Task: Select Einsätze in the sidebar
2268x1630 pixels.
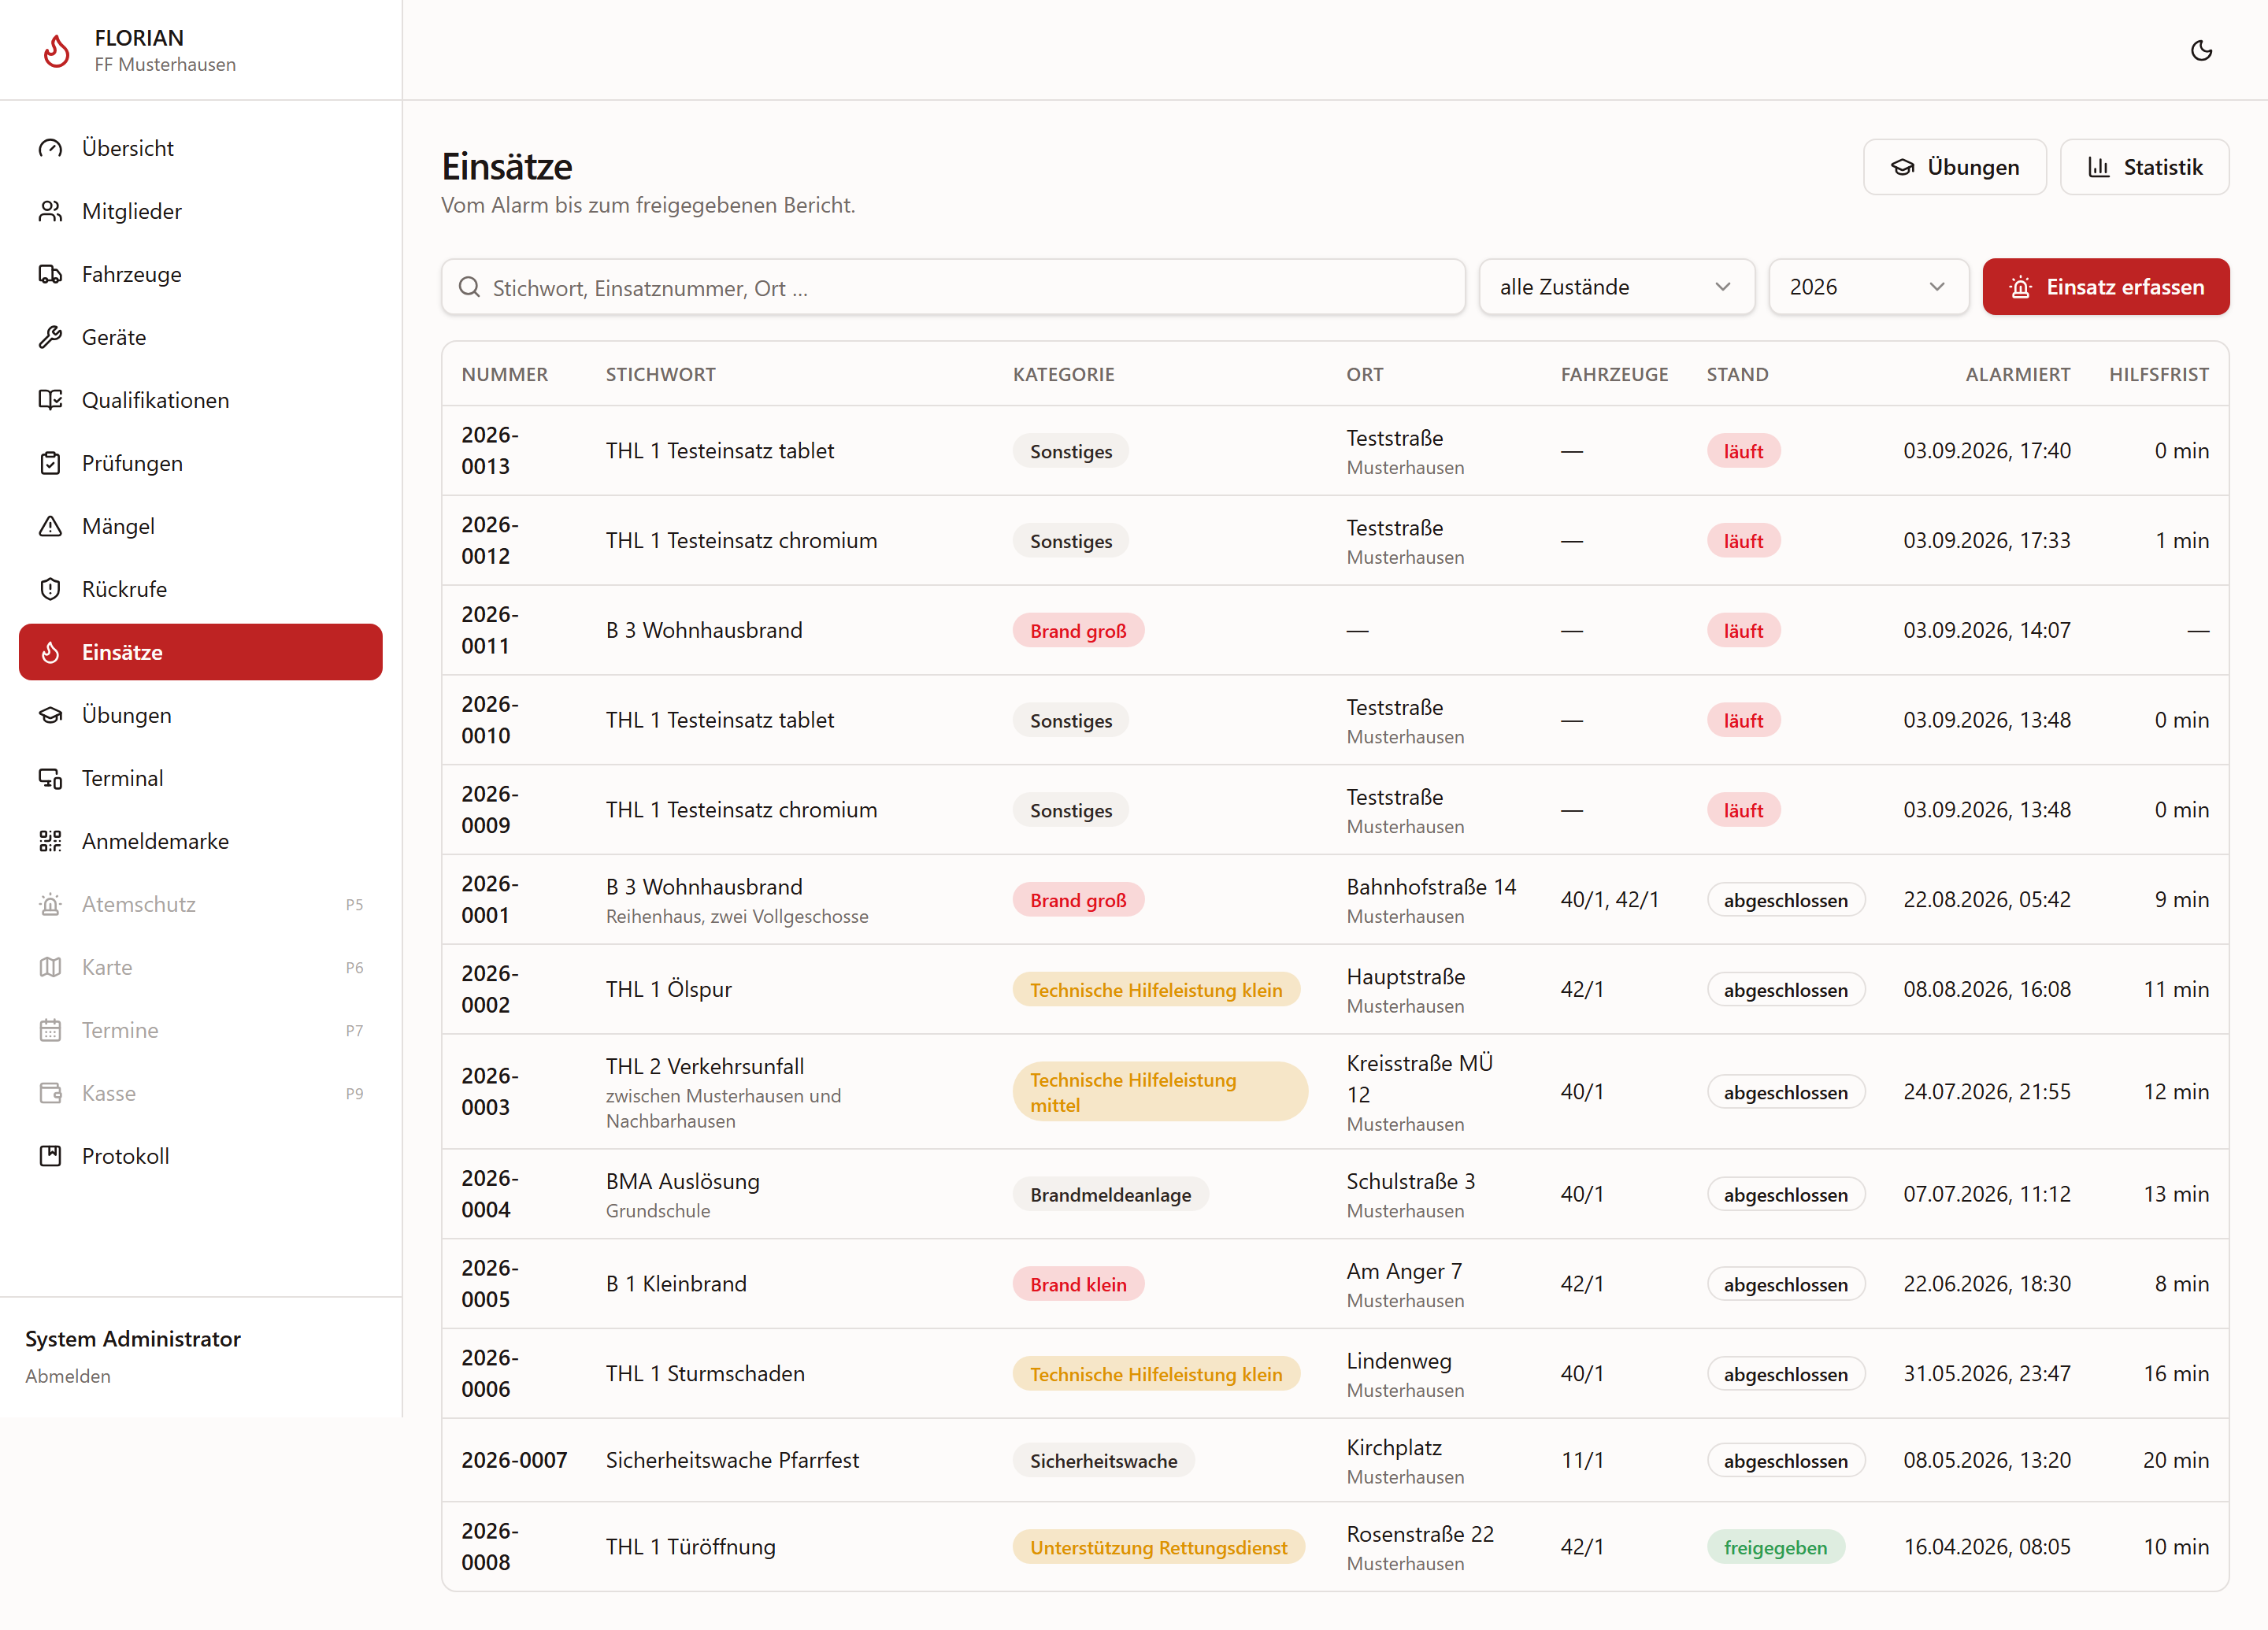Action: click(x=200, y=652)
